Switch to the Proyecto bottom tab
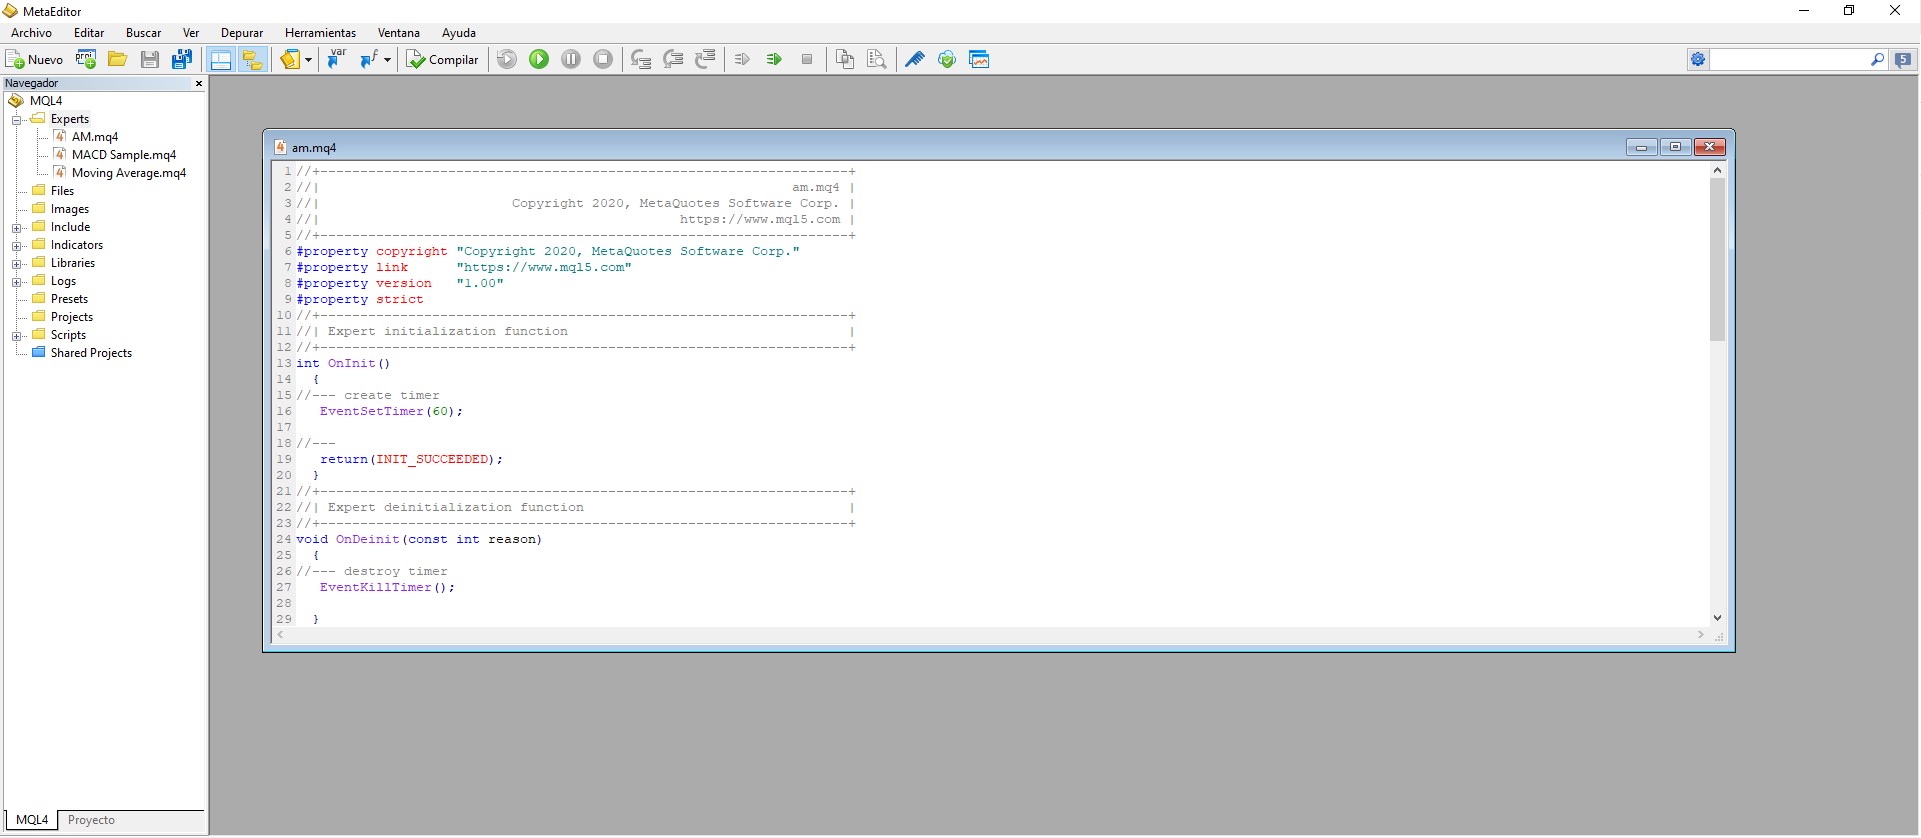Image resolution: width=1921 pixels, height=838 pixels. pos(91,820)
